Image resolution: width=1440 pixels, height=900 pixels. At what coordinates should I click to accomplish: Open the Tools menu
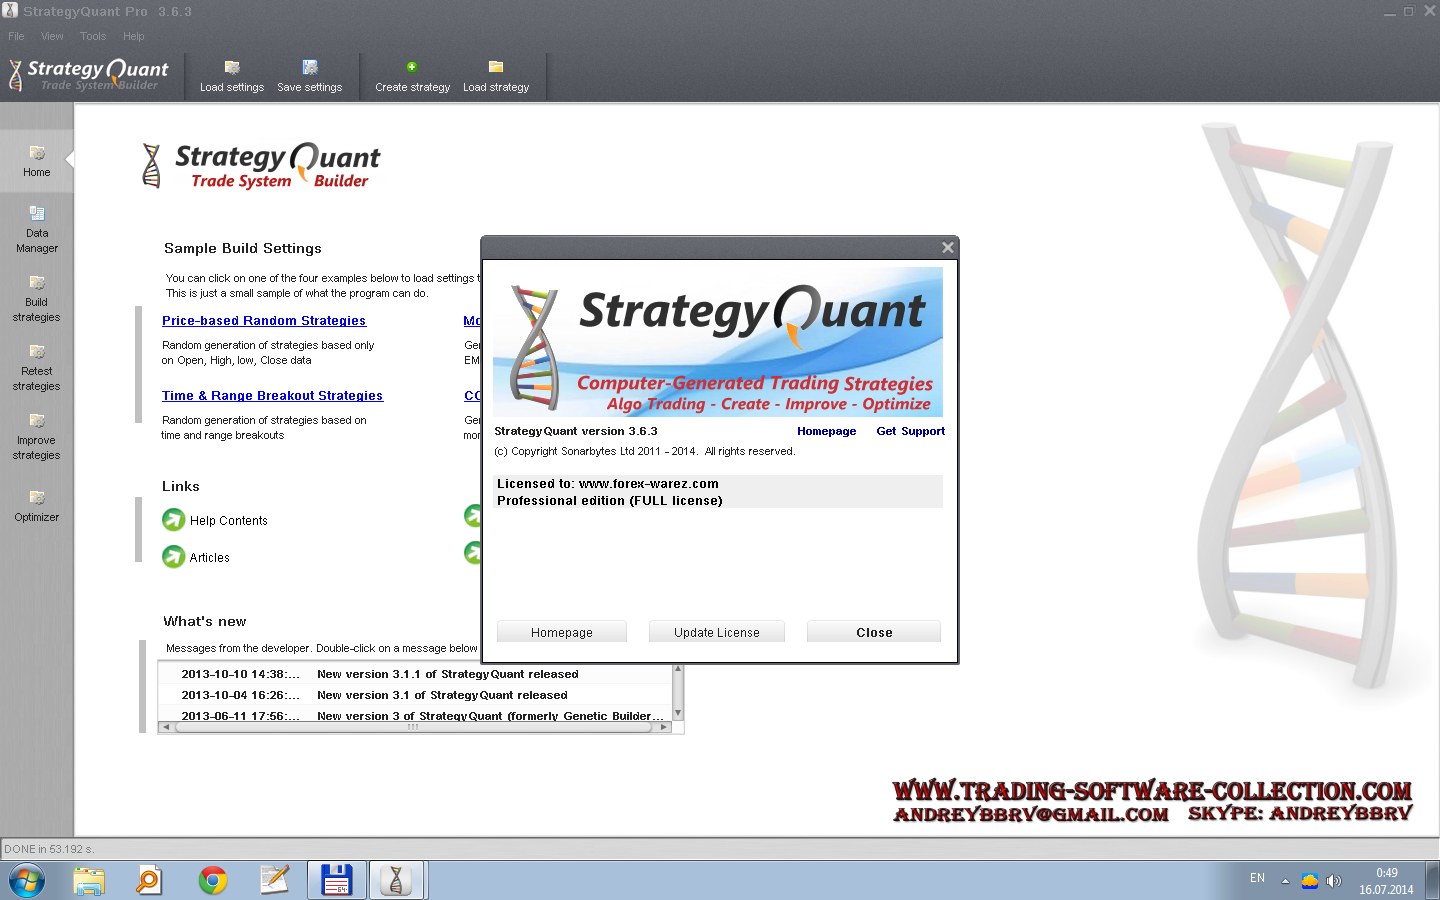93,36
